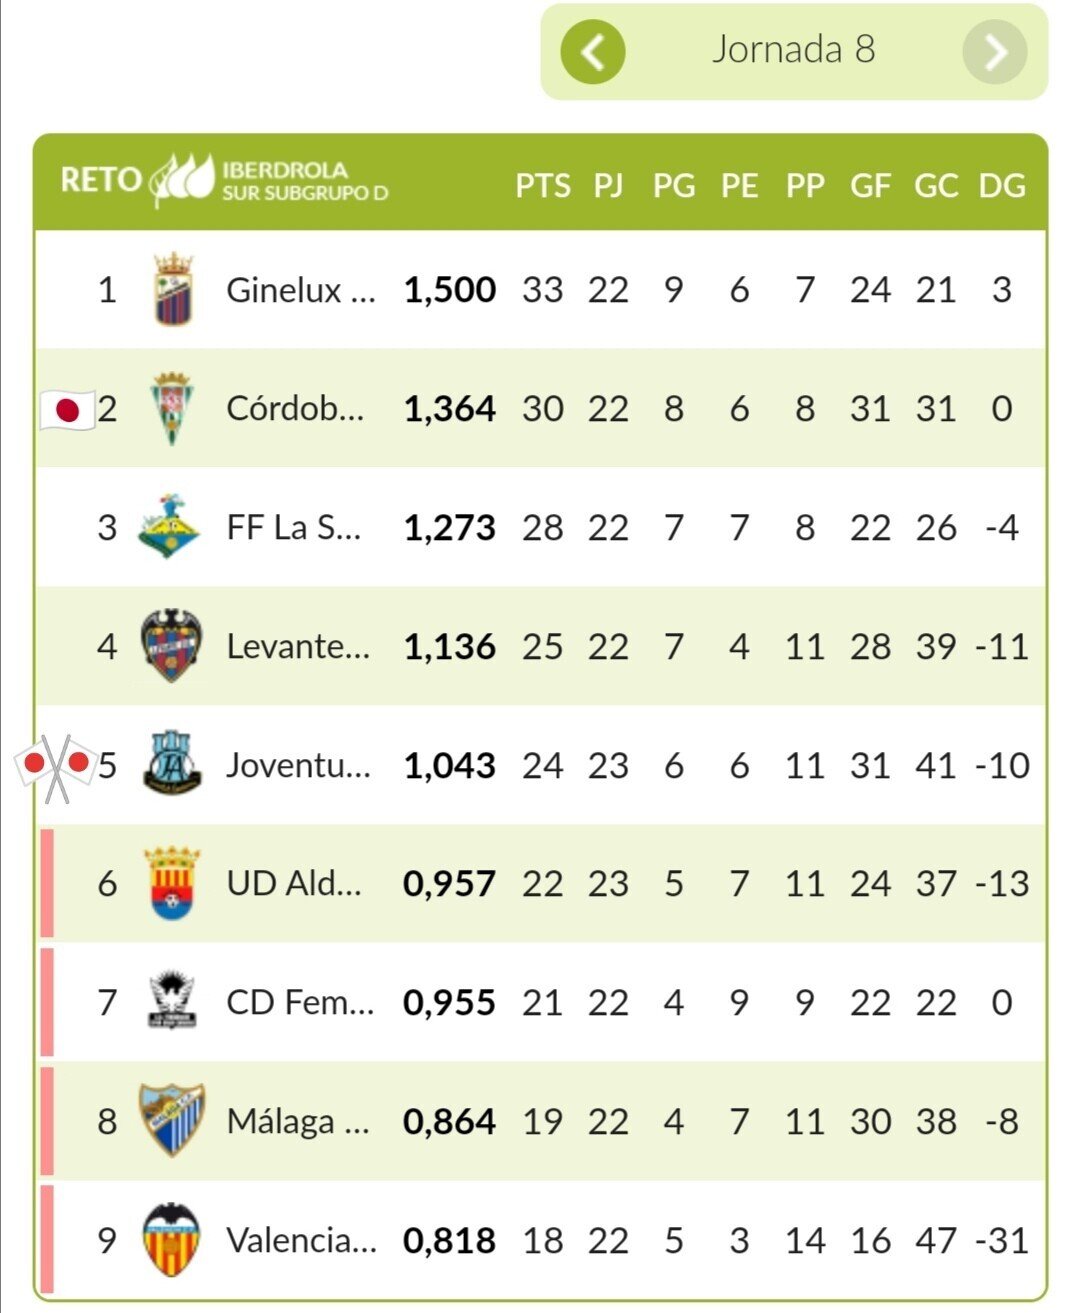Open the Córdoba team crest

(x=172, y=408)
